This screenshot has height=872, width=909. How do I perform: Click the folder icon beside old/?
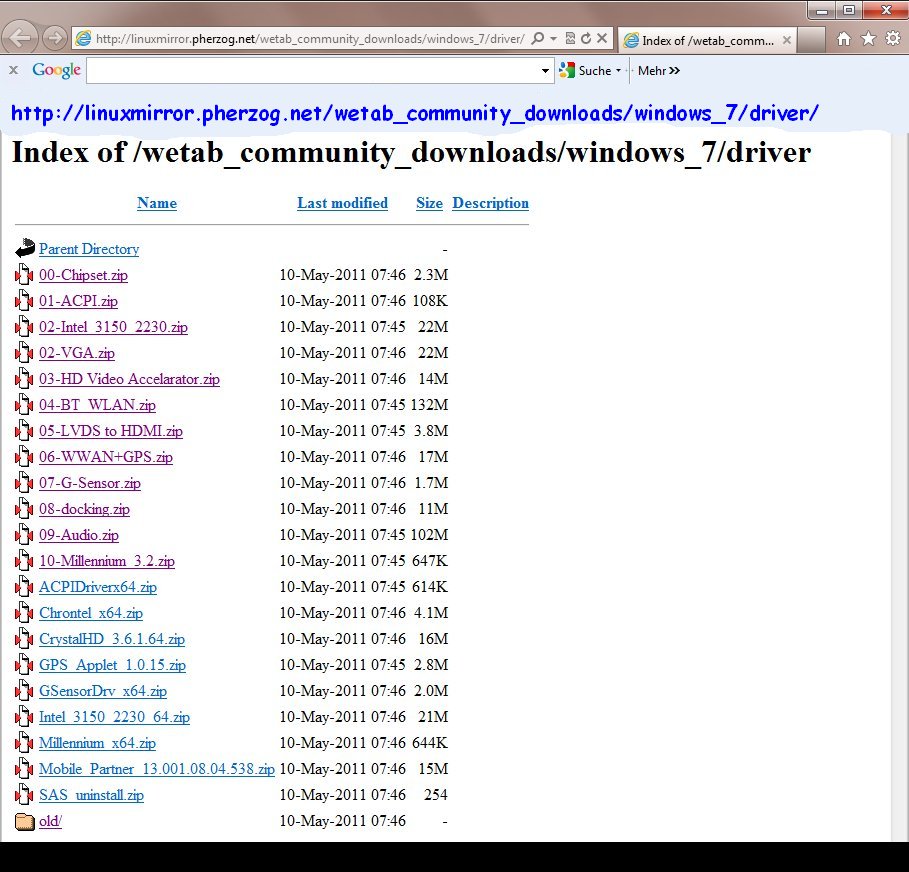pyautogui.click(x=25, y=822)
